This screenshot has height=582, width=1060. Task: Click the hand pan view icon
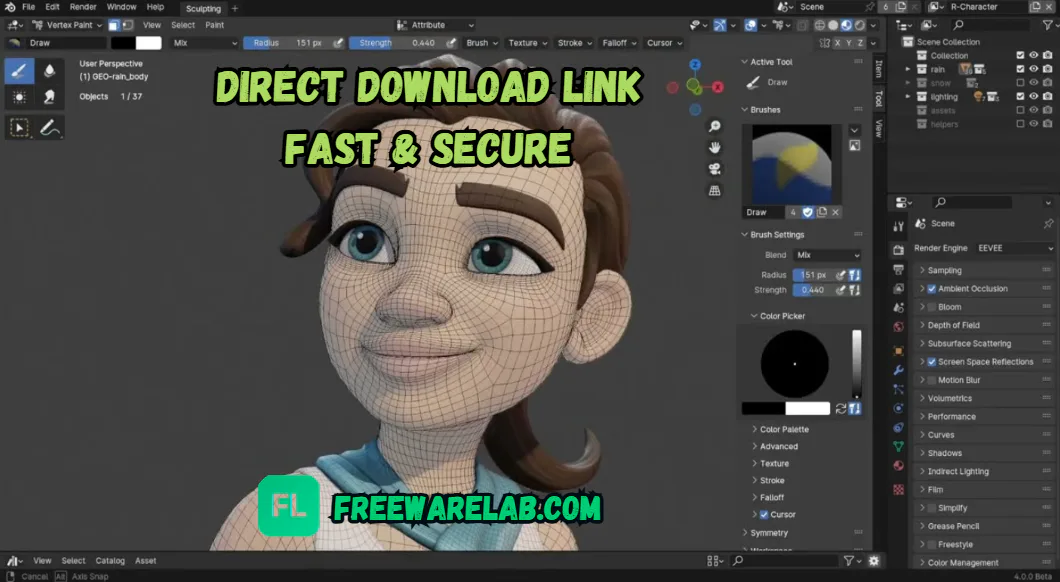point(715,147)
